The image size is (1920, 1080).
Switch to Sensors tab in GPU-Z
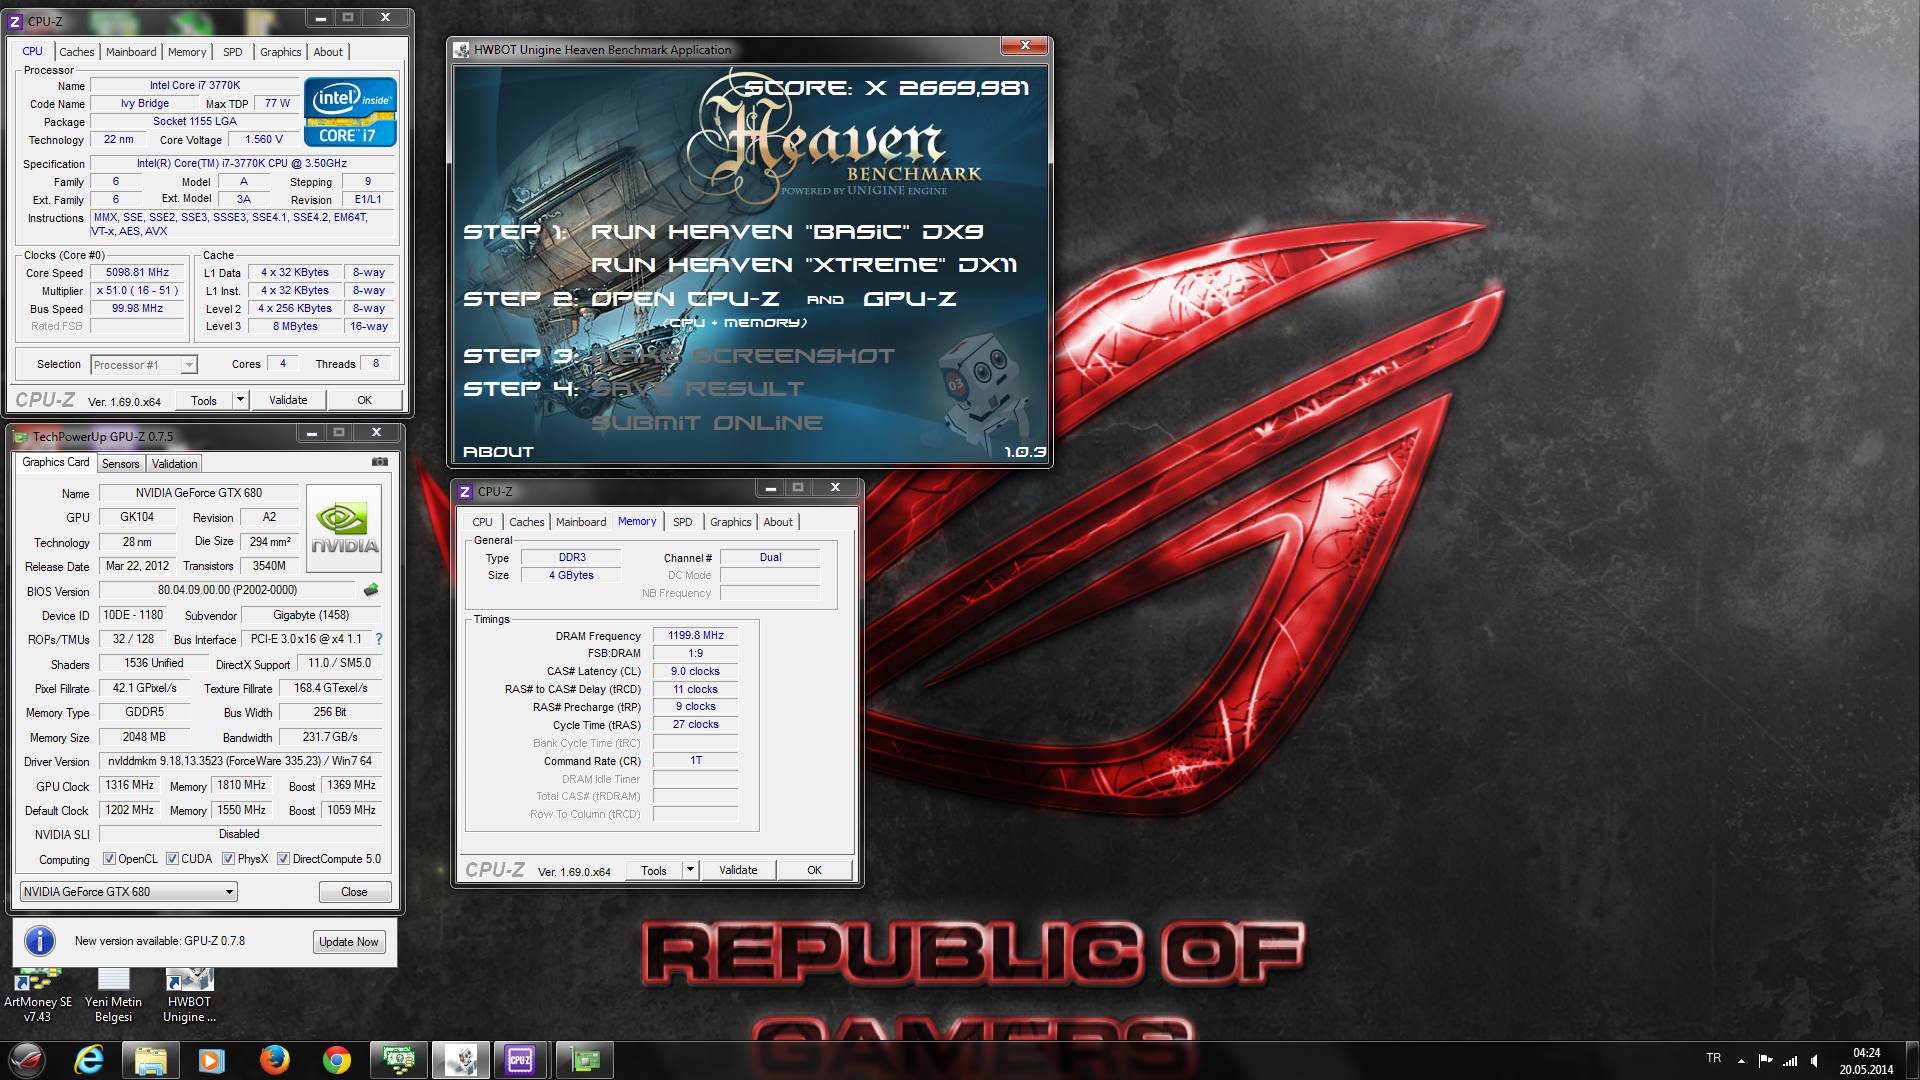coord(121,464)
